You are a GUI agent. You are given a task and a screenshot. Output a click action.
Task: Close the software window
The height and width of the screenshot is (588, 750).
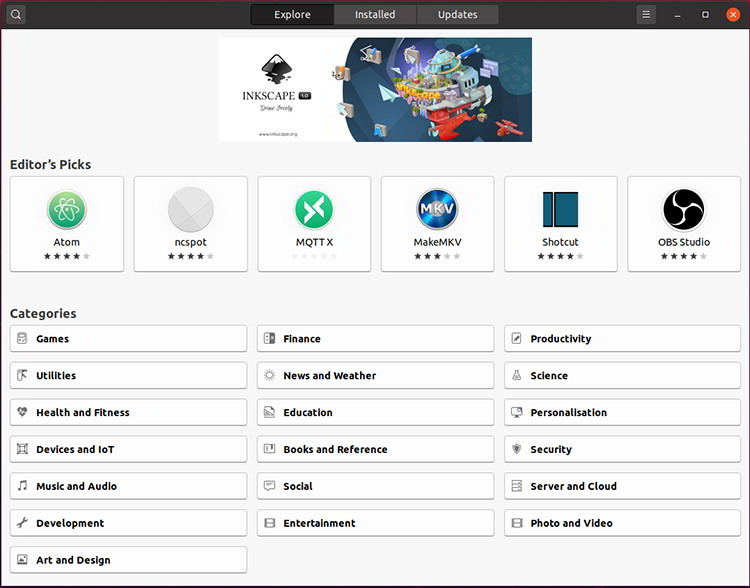coord(733,15)
